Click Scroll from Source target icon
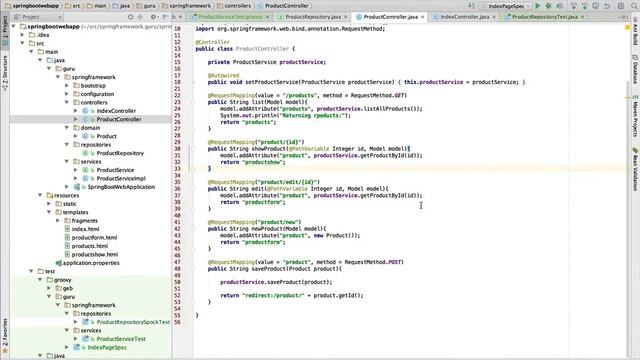The height and width of the screenshot is (360, 640). click(x=130, y=17)
